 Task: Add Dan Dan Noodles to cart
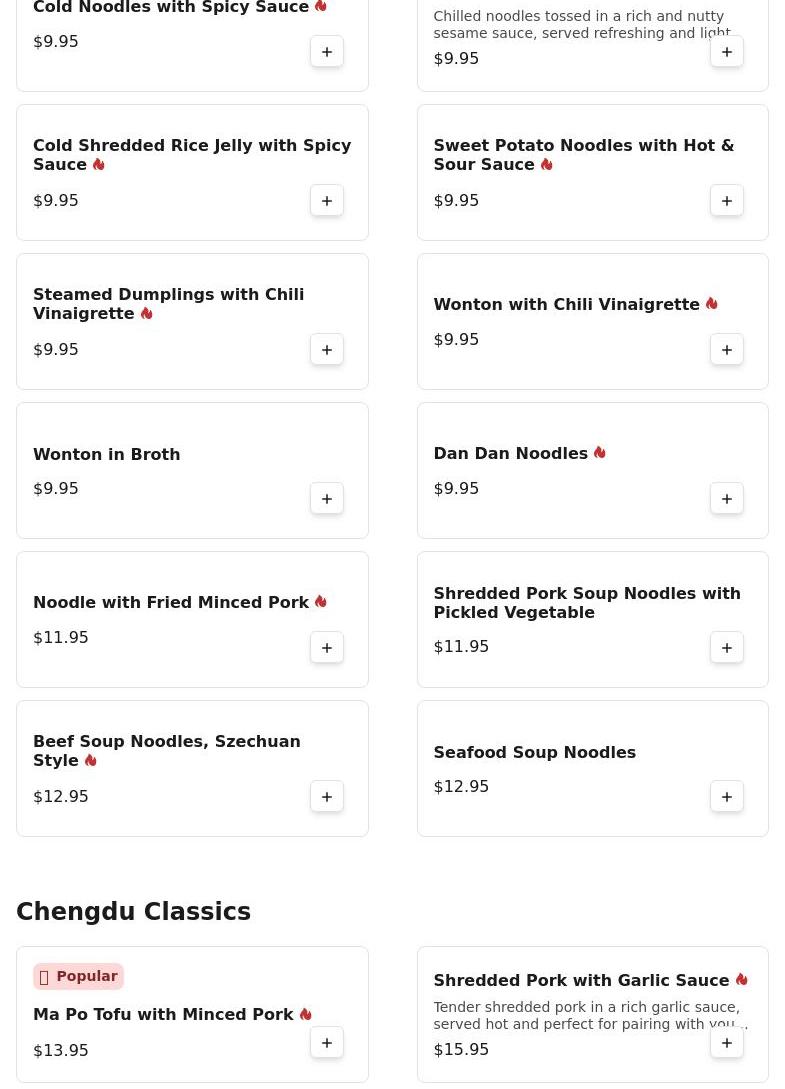pyautogui.click(x=727, y=499)
